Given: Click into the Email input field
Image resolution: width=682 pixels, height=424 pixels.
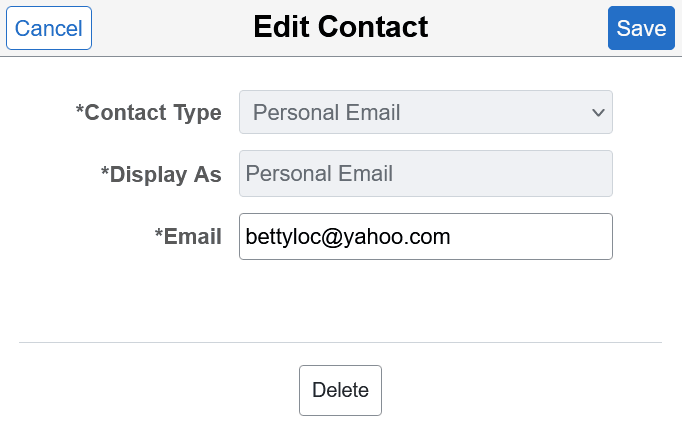Looking at the screenshot, I should click(x=425, y=236).
